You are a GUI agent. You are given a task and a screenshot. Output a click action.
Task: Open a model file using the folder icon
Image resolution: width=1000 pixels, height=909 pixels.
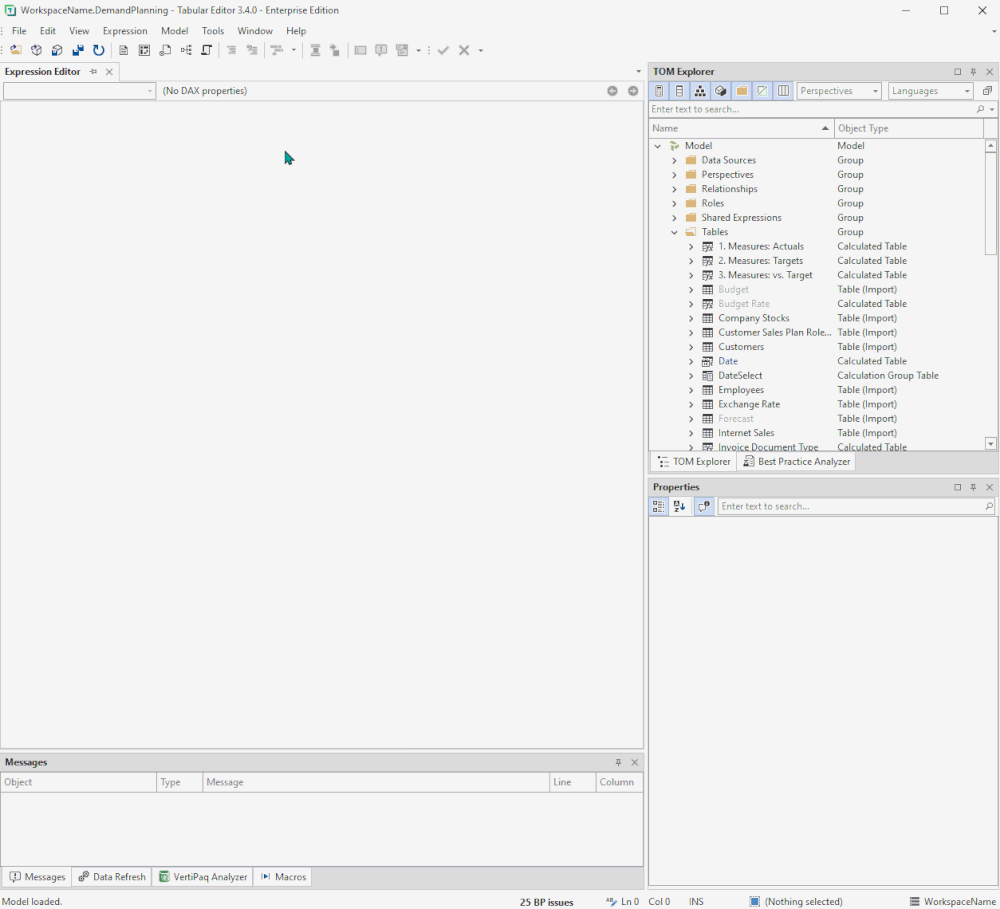click(x=18, y=50)
